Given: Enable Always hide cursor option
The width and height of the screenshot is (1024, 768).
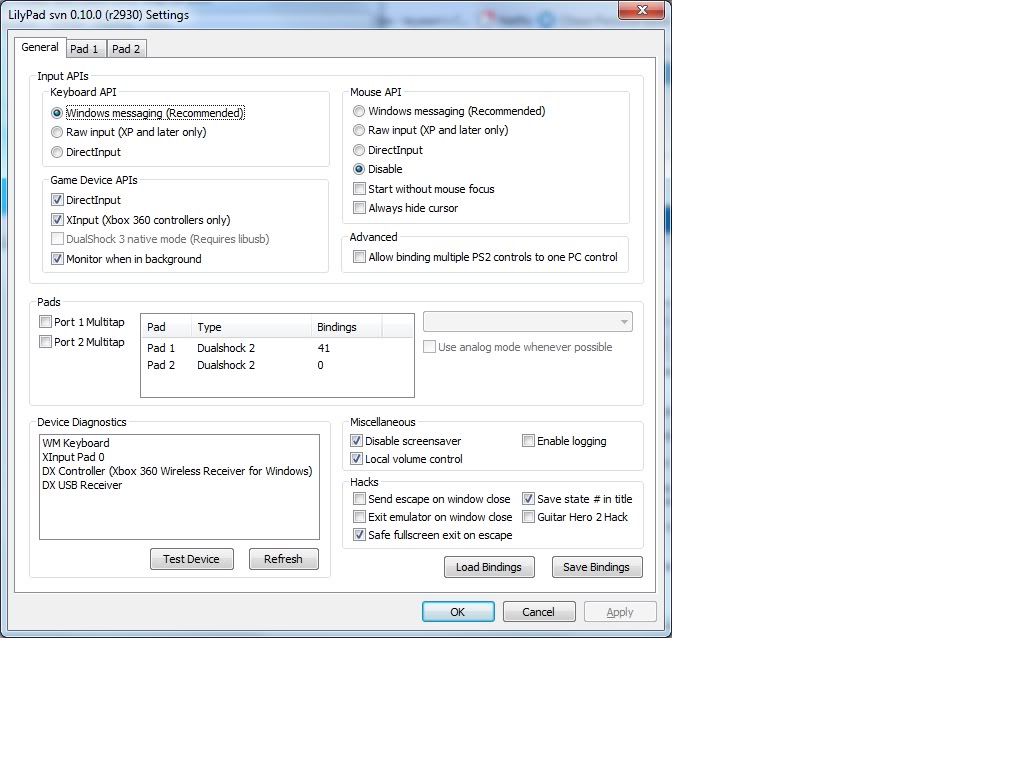Looking at the screenshot, I should click(360, 208).
